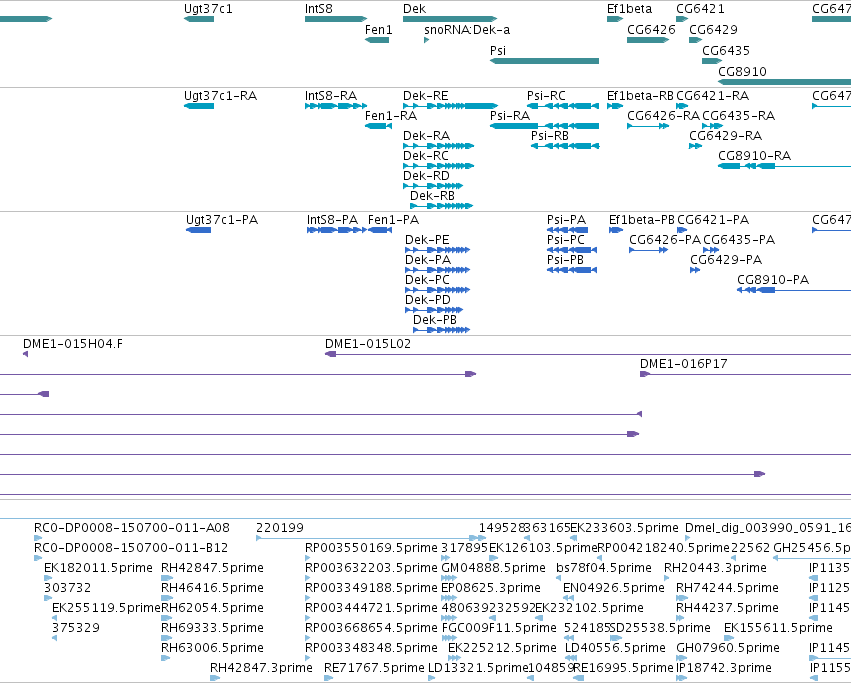Select the Dek-RC transcript label

pyautogui.click(x=426, y=156)
